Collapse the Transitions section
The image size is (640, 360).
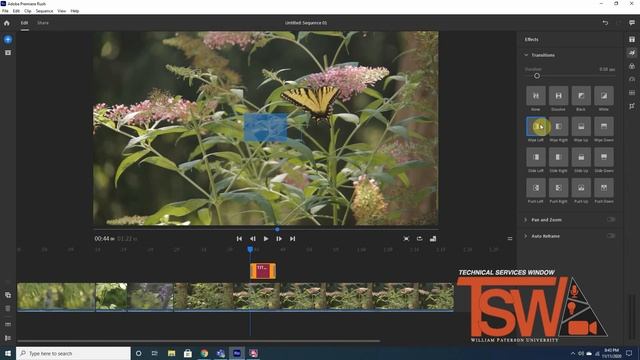coord(526,55)
